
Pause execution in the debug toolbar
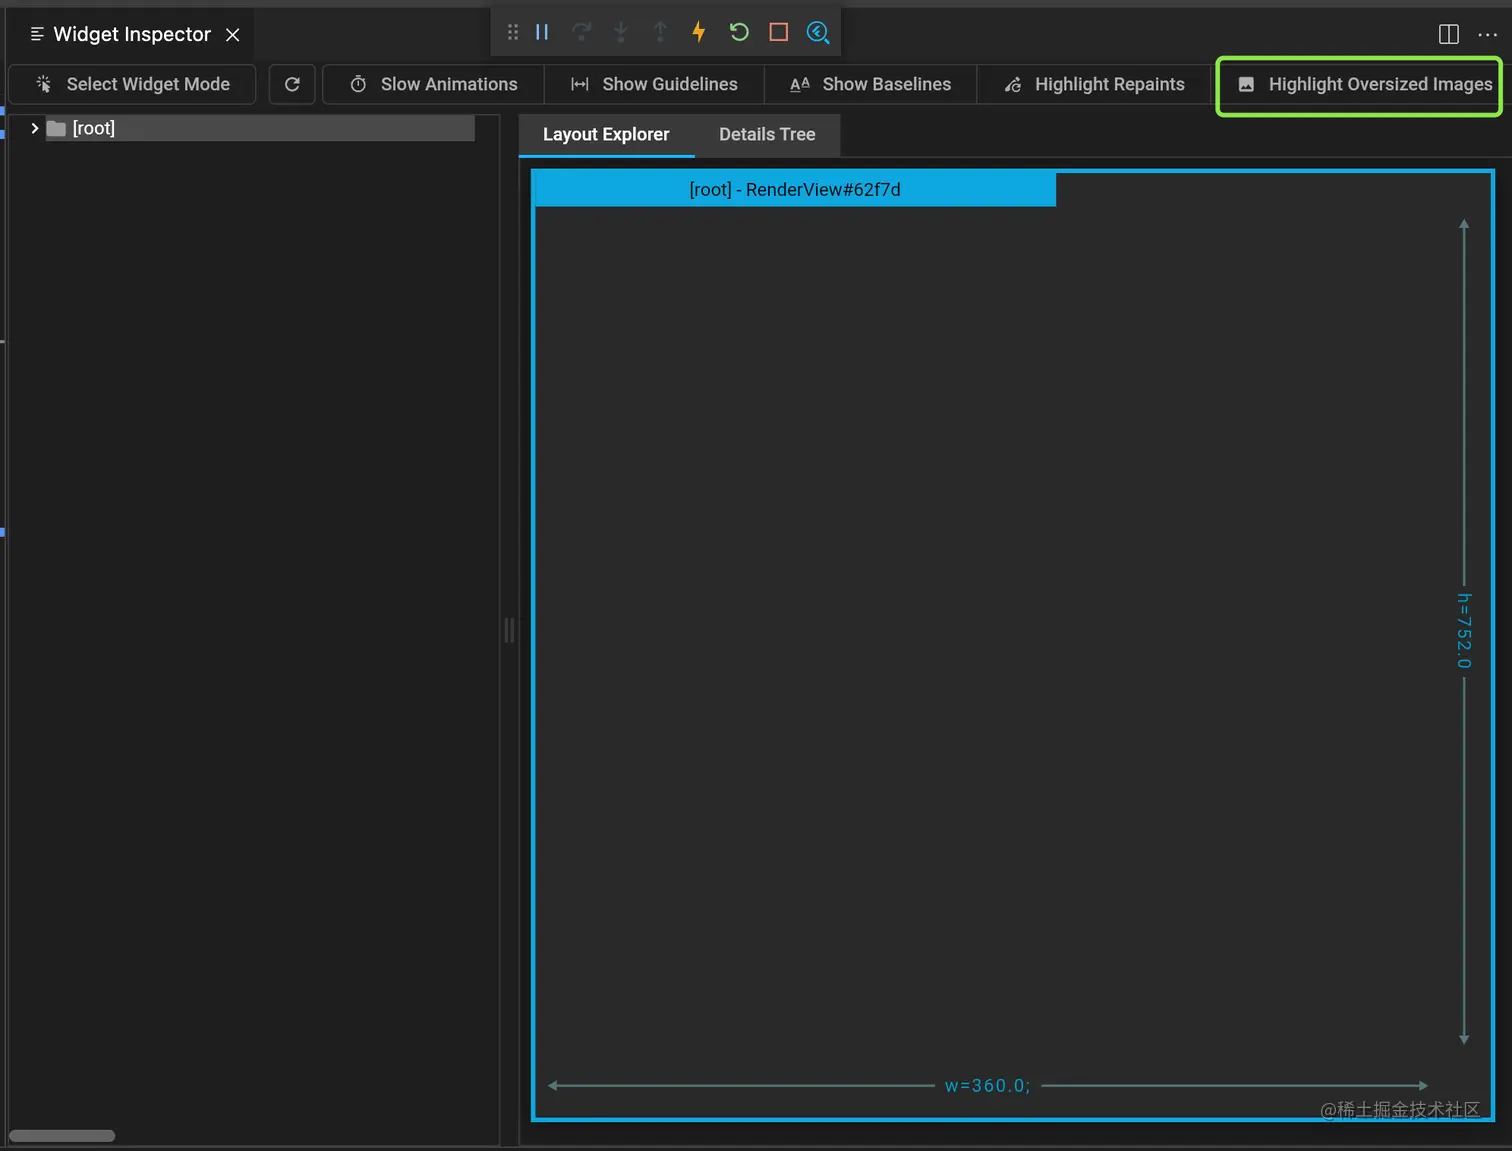pos(542,32)
